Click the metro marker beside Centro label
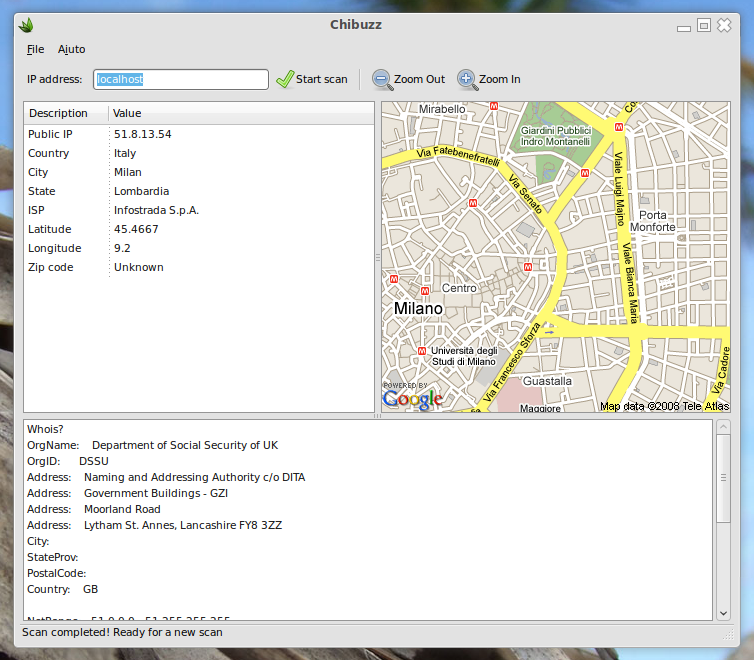 click(x=425, y=291)
